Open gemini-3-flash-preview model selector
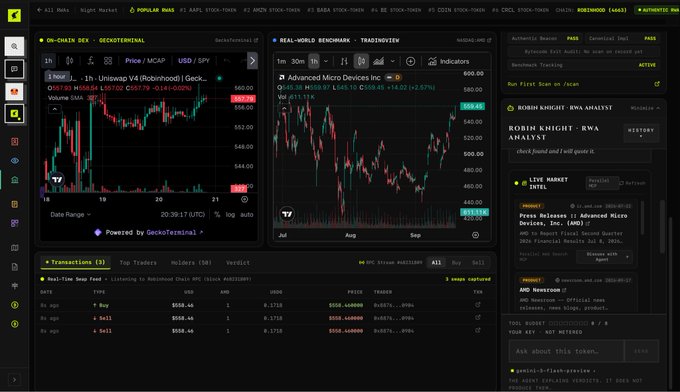 [x=553, y=371]
